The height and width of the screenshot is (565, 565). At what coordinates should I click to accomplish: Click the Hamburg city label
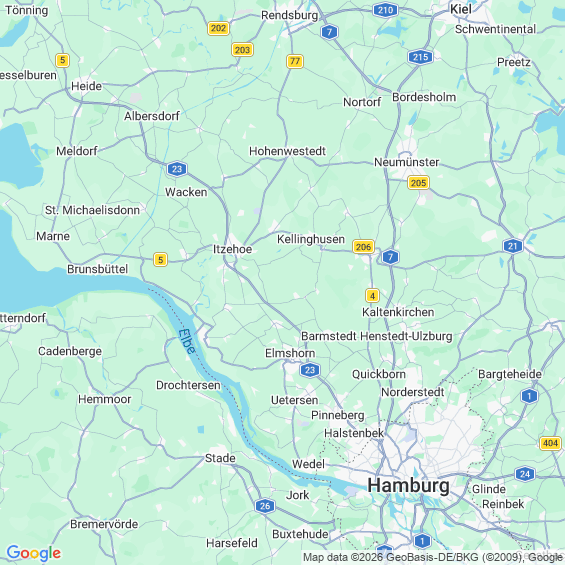409,485
